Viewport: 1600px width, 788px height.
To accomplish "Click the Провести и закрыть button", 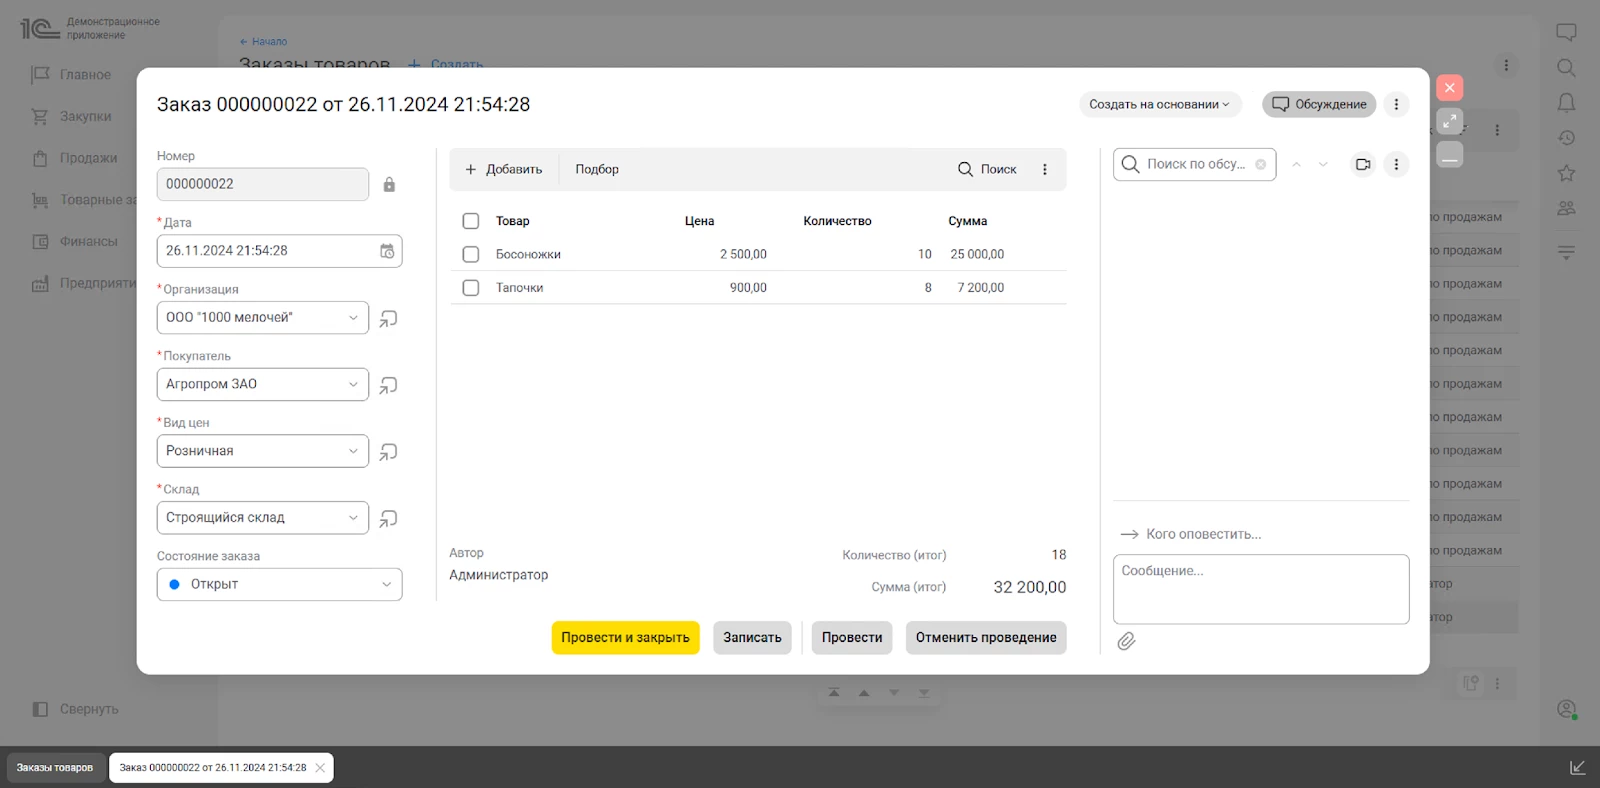I will (625, 638).
